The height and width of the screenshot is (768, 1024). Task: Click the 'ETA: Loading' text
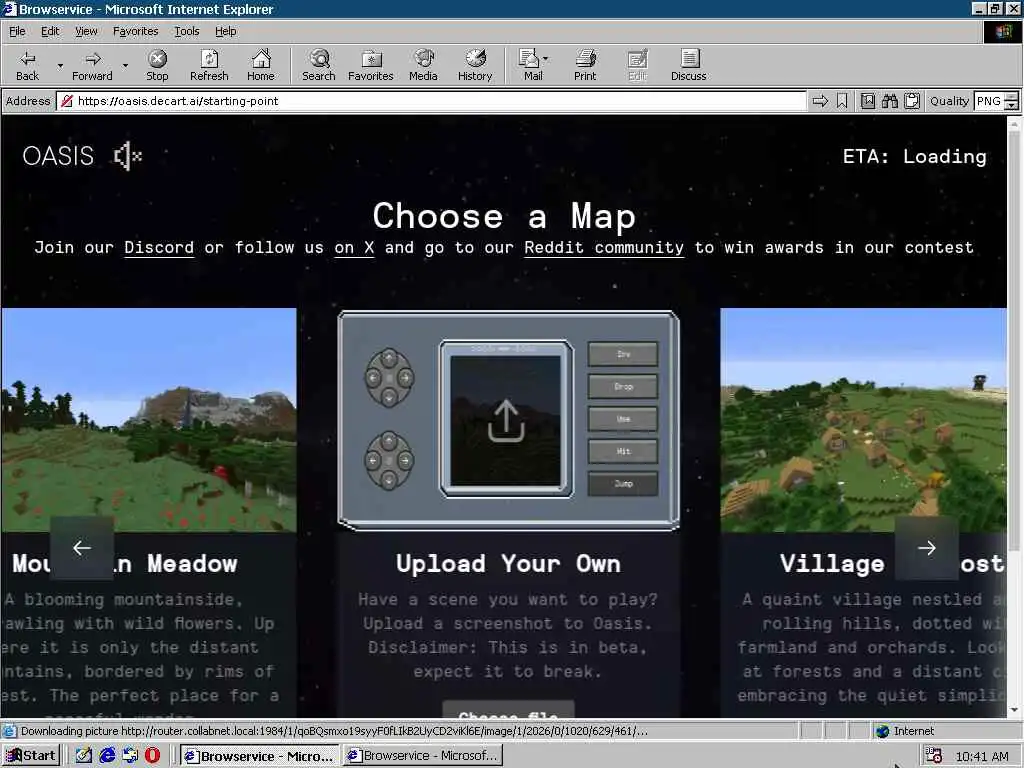pos(914,157)
